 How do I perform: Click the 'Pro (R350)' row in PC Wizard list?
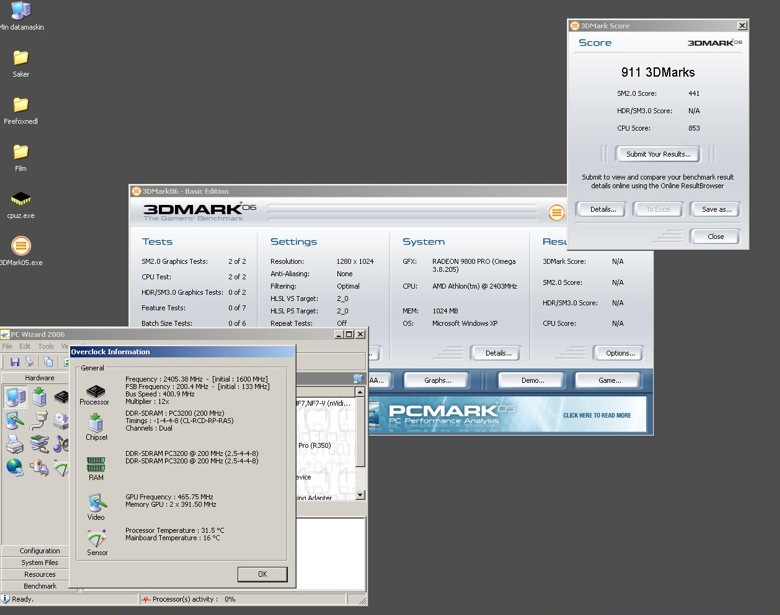[x=314, y=445]
